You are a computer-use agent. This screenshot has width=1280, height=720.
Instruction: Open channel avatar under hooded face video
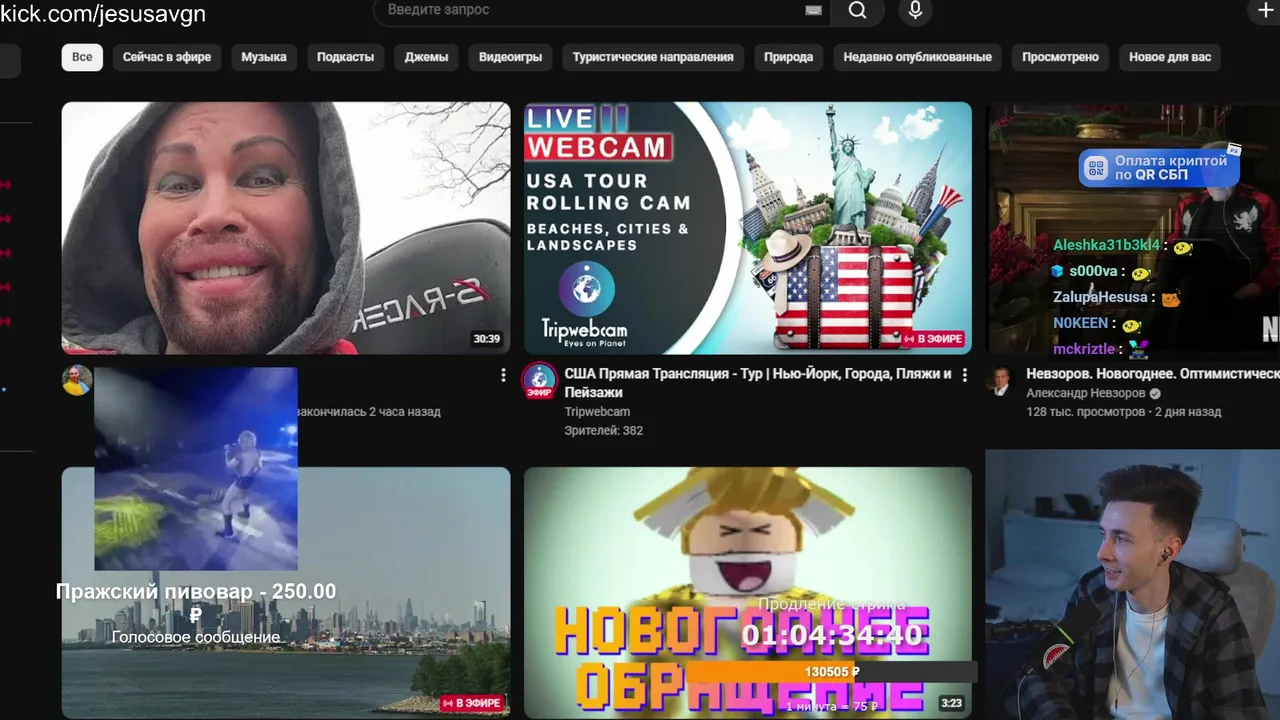click(77, 380)
